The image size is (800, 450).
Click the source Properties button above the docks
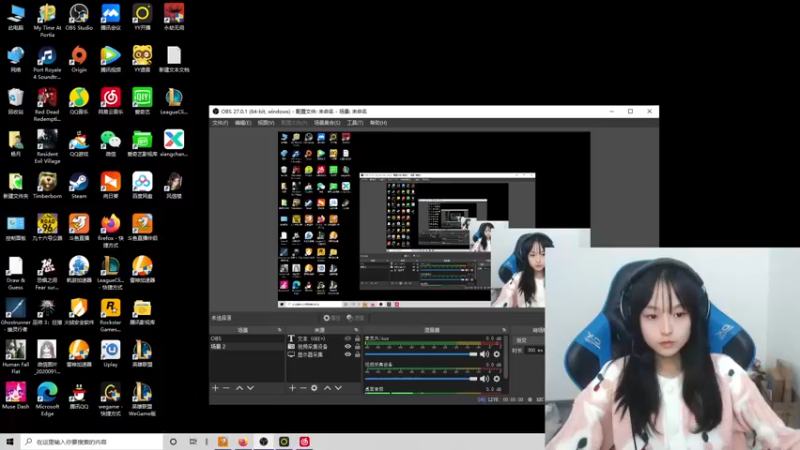(x=332, y=318)
